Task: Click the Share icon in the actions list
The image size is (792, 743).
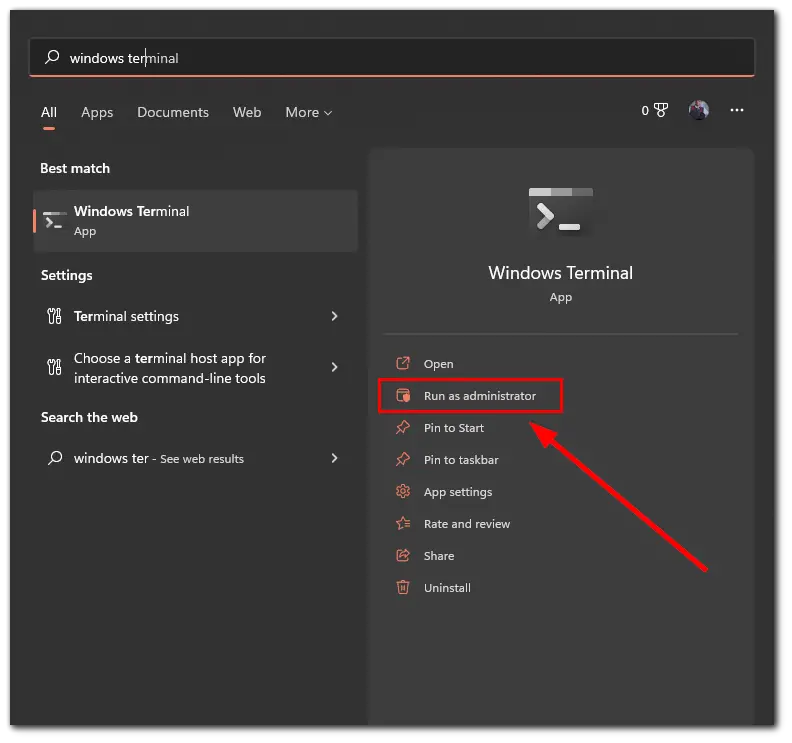Action: (403, 556)
